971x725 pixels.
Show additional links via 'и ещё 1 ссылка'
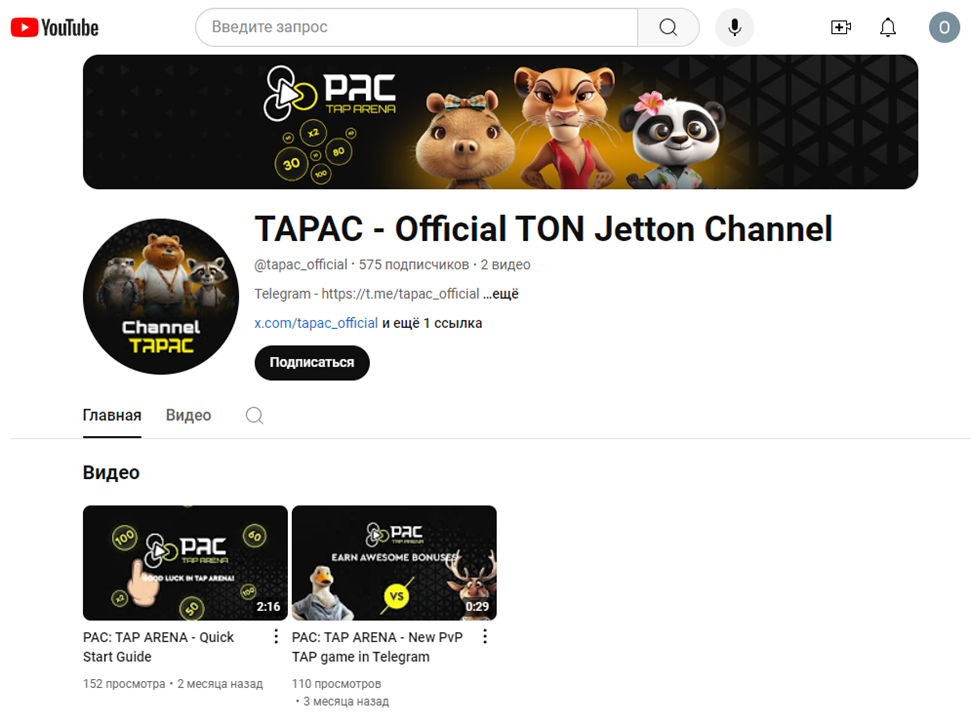(x=432, y=323)
